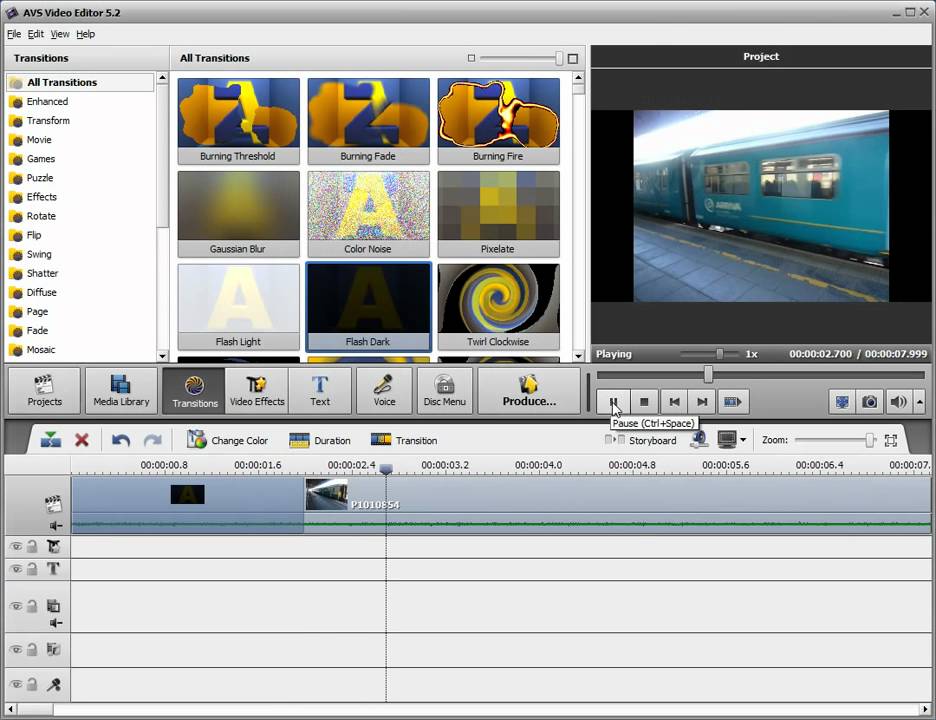Viewport: 936px width, 720px height.
Task: Open the Voice recording tool
Action: (384, 390)
